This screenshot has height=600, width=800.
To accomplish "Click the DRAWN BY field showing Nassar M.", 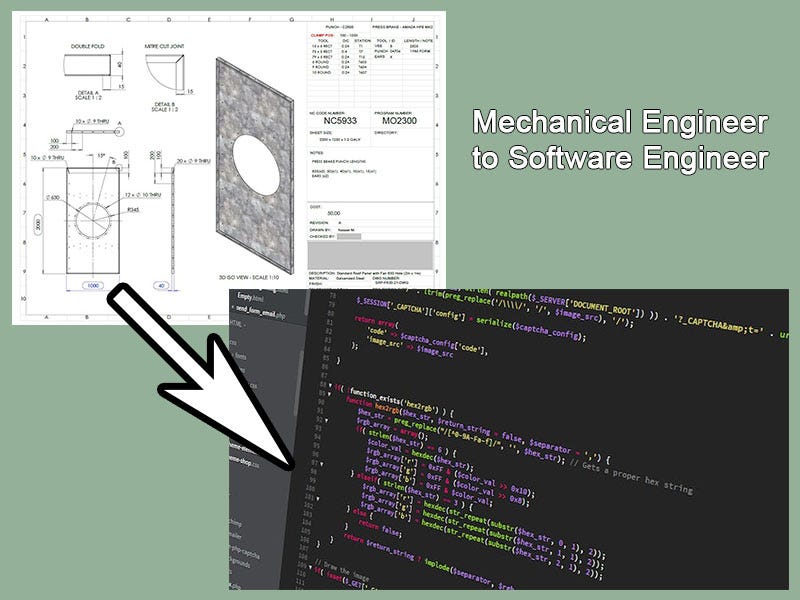I will [x=346, y=230].
